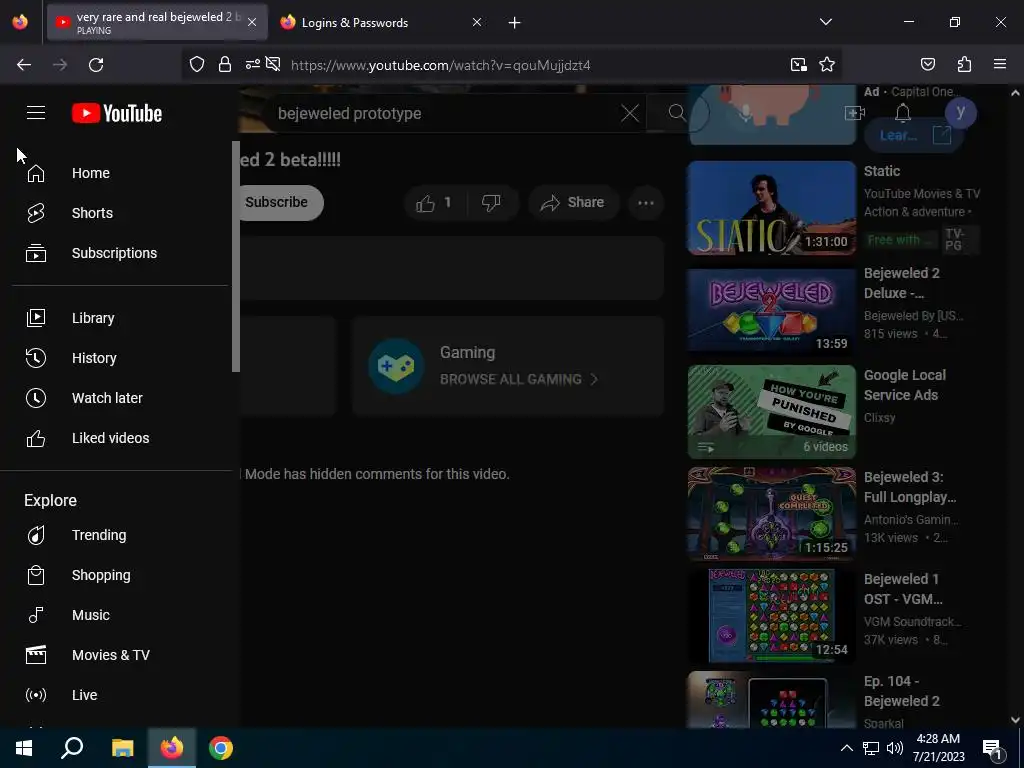1024x768 pixels.
Task: Open Liked videos in the sidebar
Action: [x=120, y=438]
